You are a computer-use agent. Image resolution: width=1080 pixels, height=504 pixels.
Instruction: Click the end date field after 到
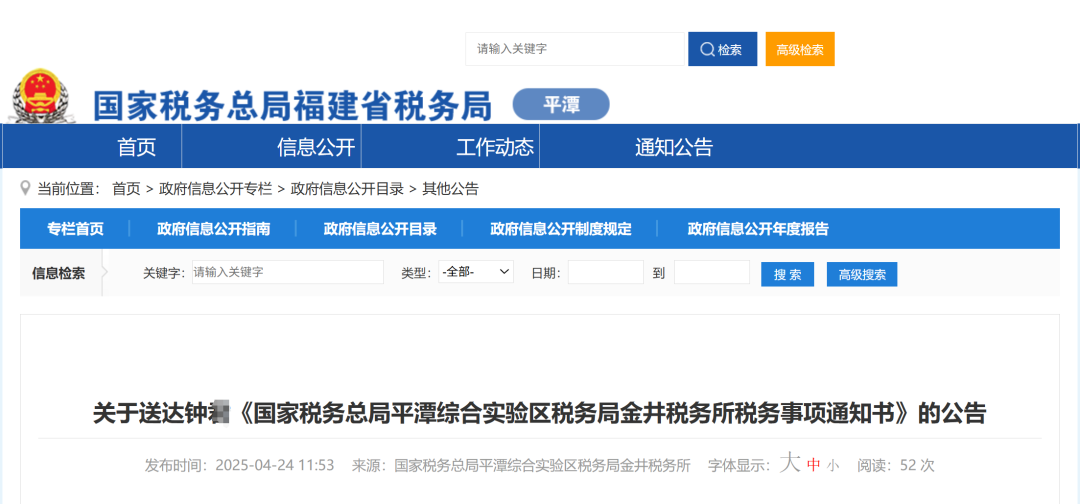(x=711, y=272)
